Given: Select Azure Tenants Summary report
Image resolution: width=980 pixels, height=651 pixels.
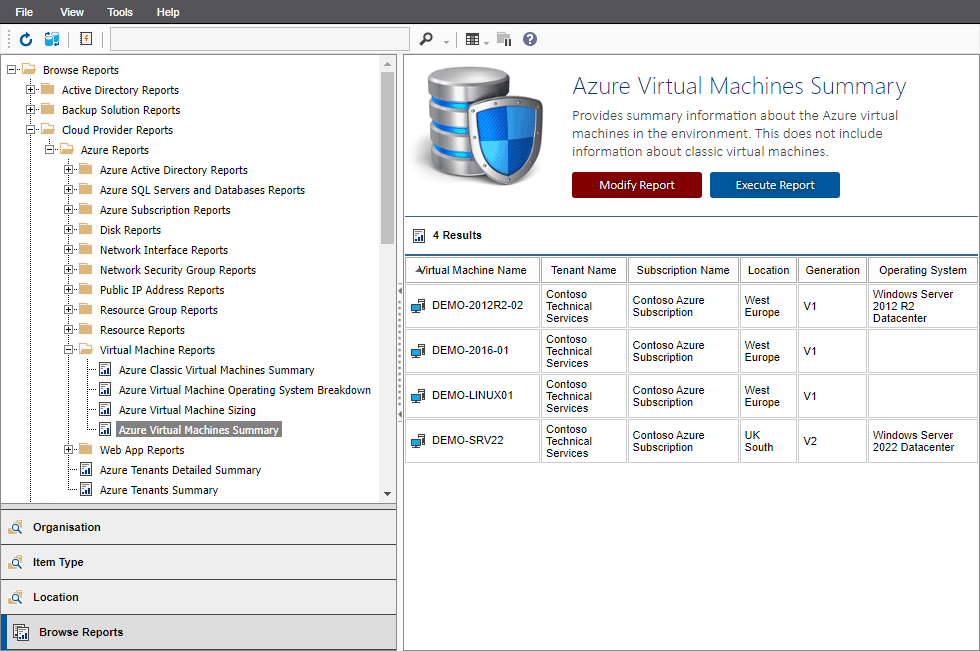Looking at the screenshot, I should pos(159,490).
